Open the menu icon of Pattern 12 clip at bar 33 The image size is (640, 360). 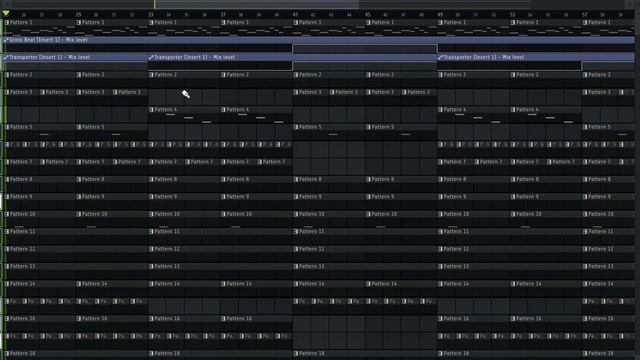(x=151, y=249)
